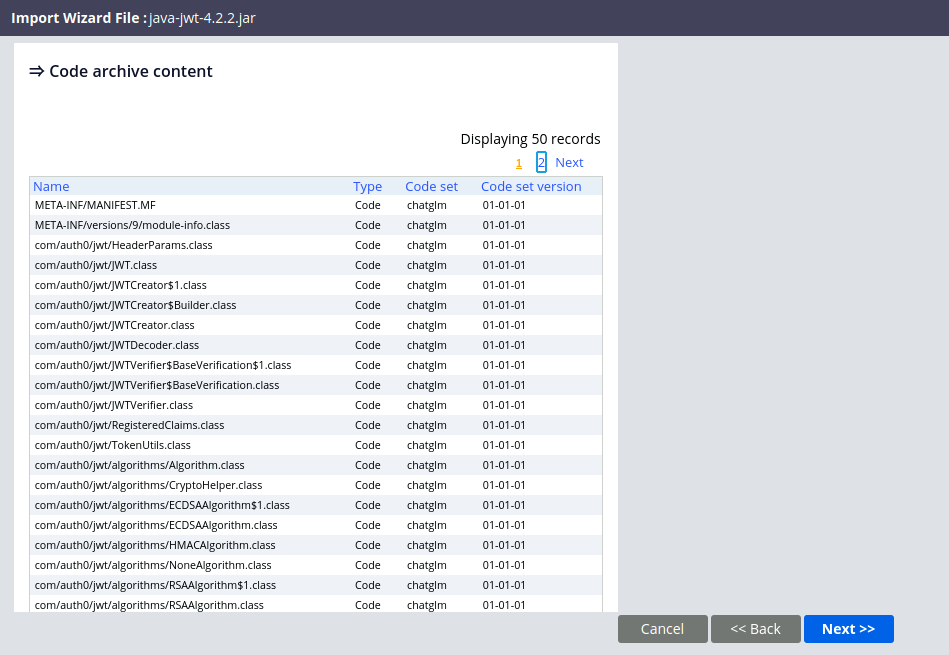
Task: Click the << Back button
Action: tap(755, 629)
